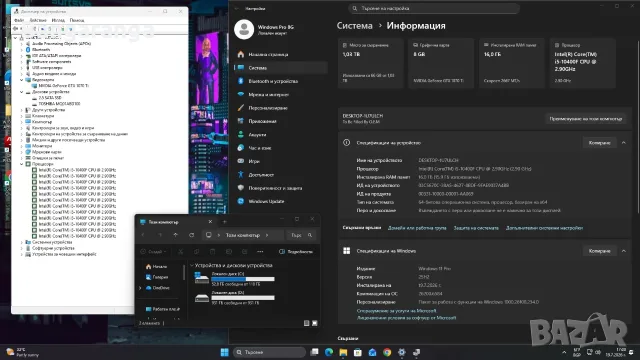Open Gallery in Explorer navigation pane
640x360 pixels.
[157, 277]
